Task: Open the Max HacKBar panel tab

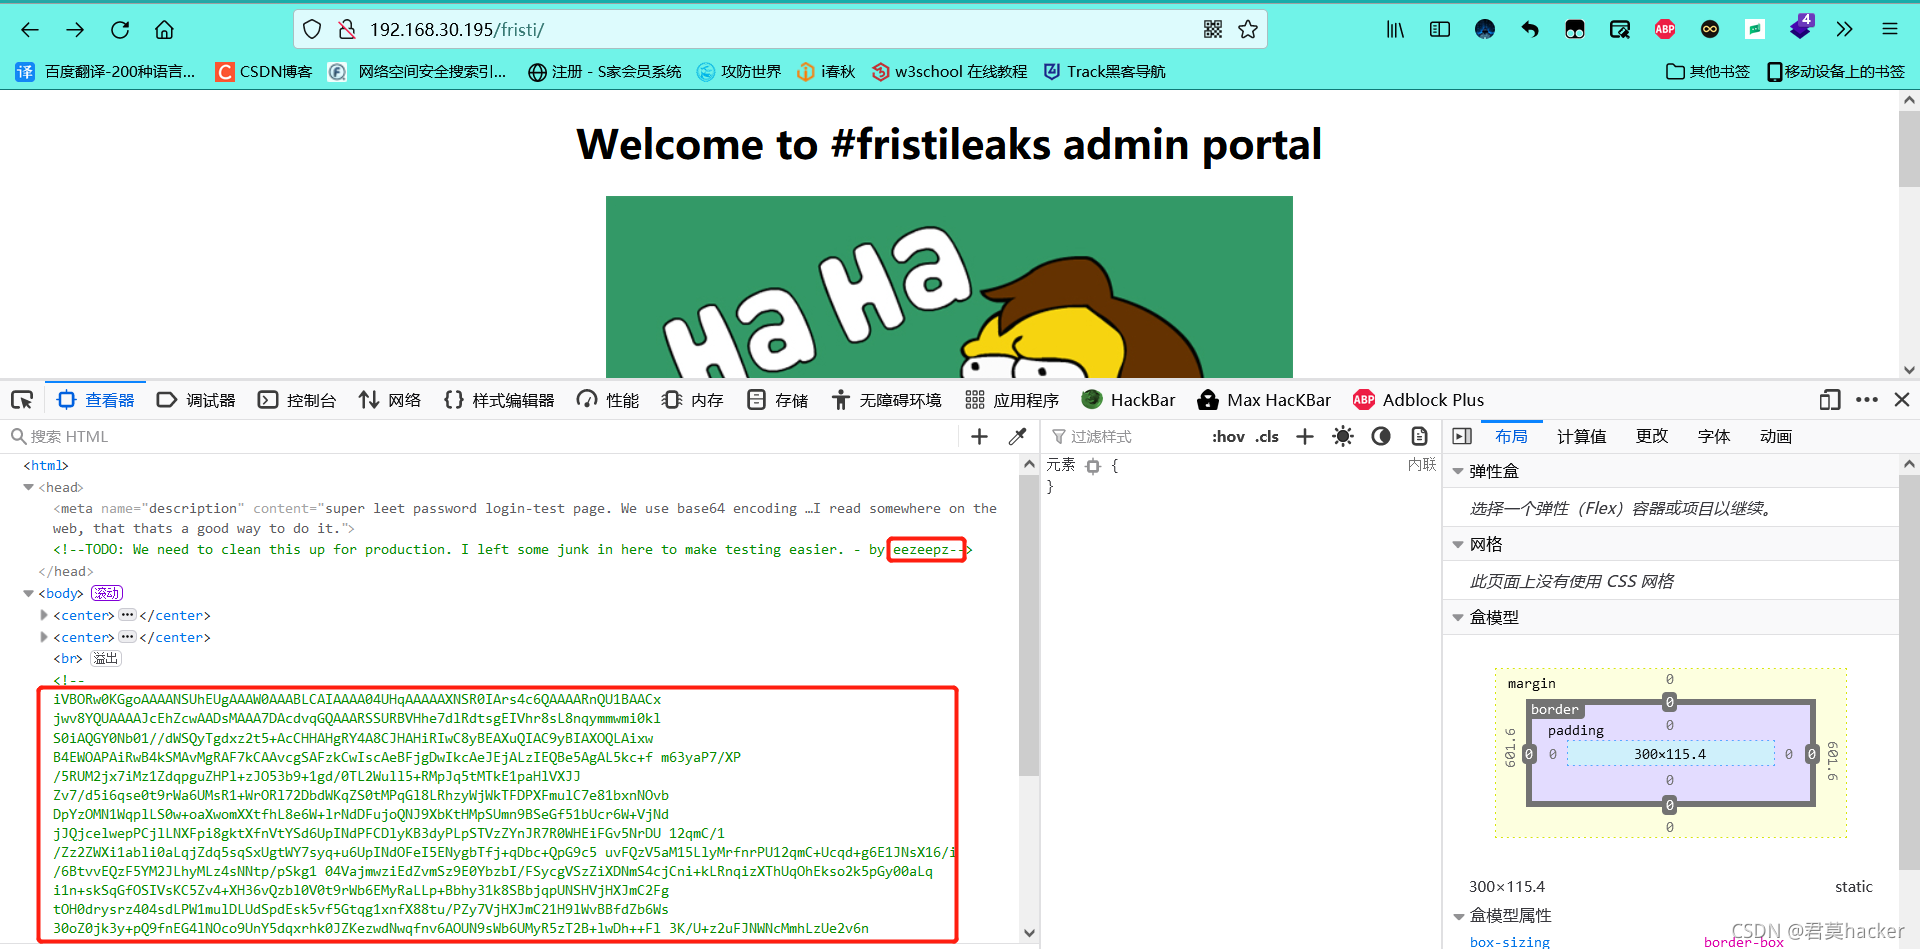Action: tap(1264, 400)
